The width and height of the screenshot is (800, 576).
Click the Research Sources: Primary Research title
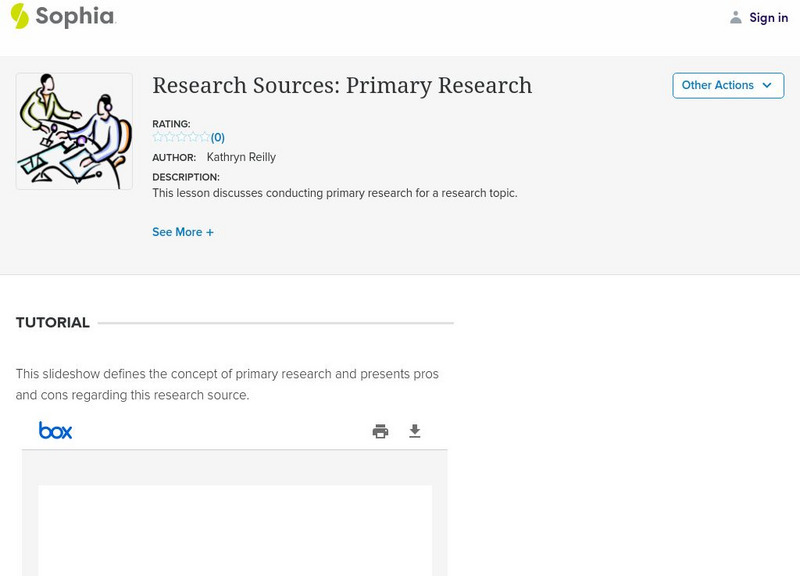click(x=342, y=86)
